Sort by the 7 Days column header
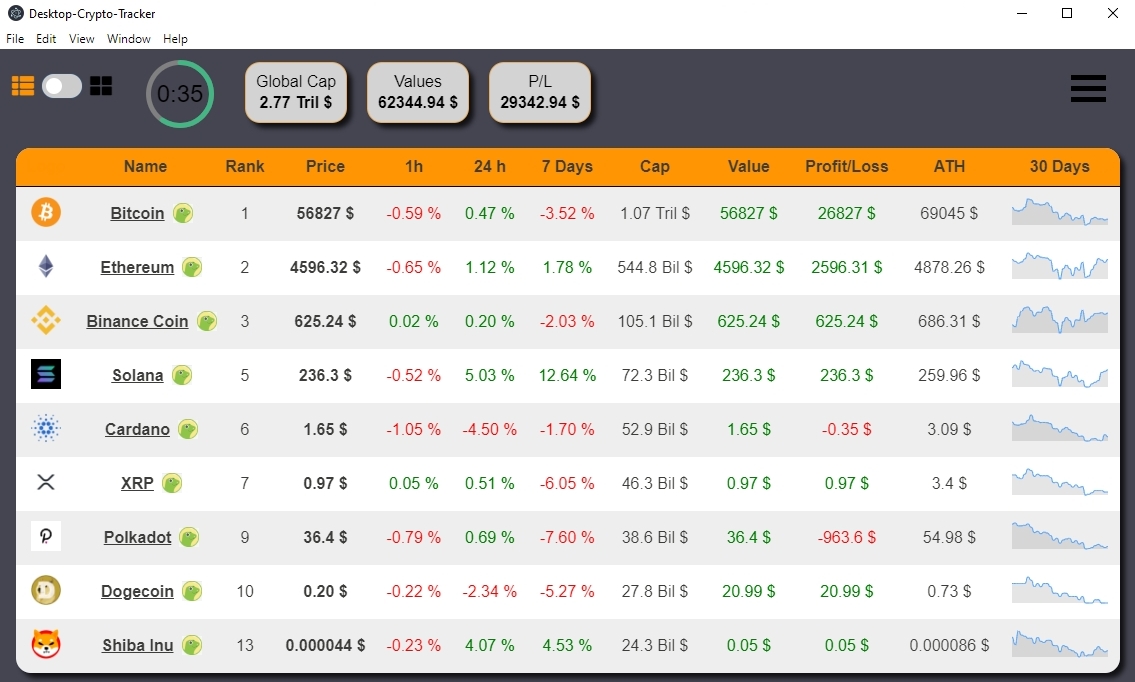 pos(567,167)
